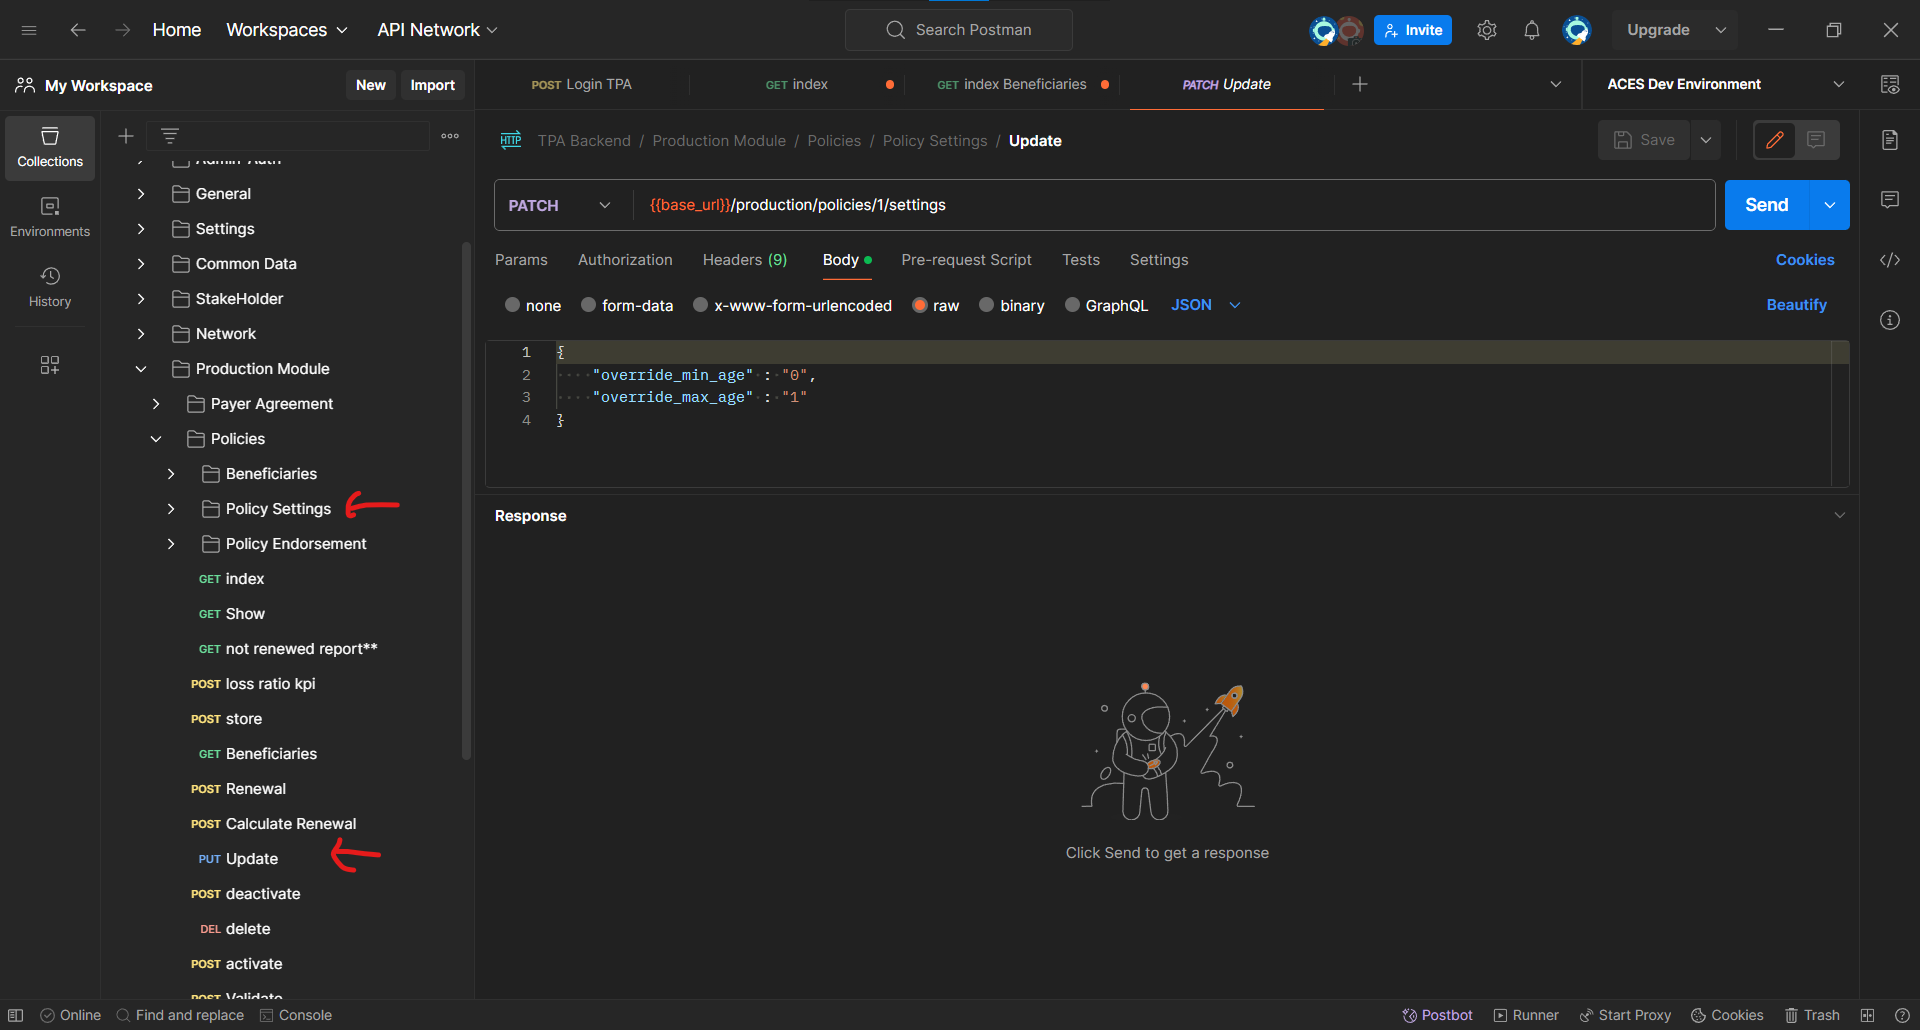Choose the GraphQL body type
Screen dimensions: 1920x1030
pyautogui.click(x=1072, y=305)
